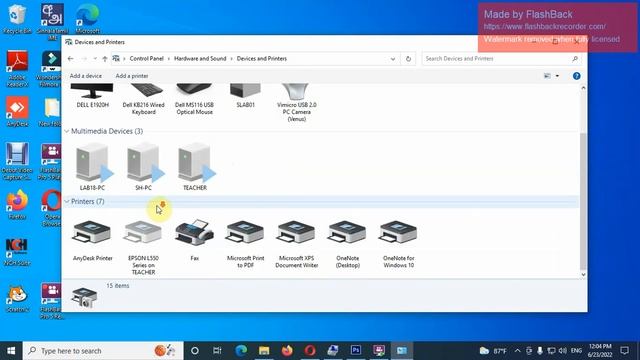This screenshot has height=360, width=640.
Task: Open the view options dropdown arrow
Action: pyautogui.click(x=557, y=76)
